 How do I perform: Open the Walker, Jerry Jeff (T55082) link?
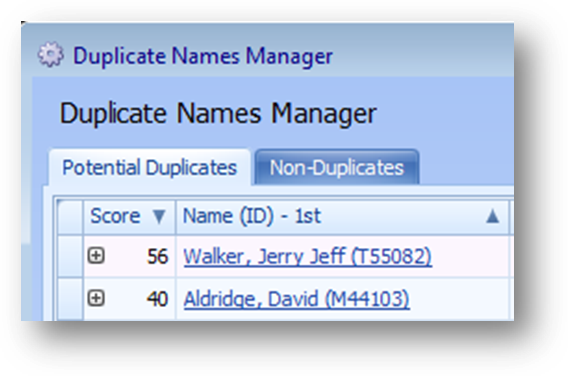pos(308,256)
